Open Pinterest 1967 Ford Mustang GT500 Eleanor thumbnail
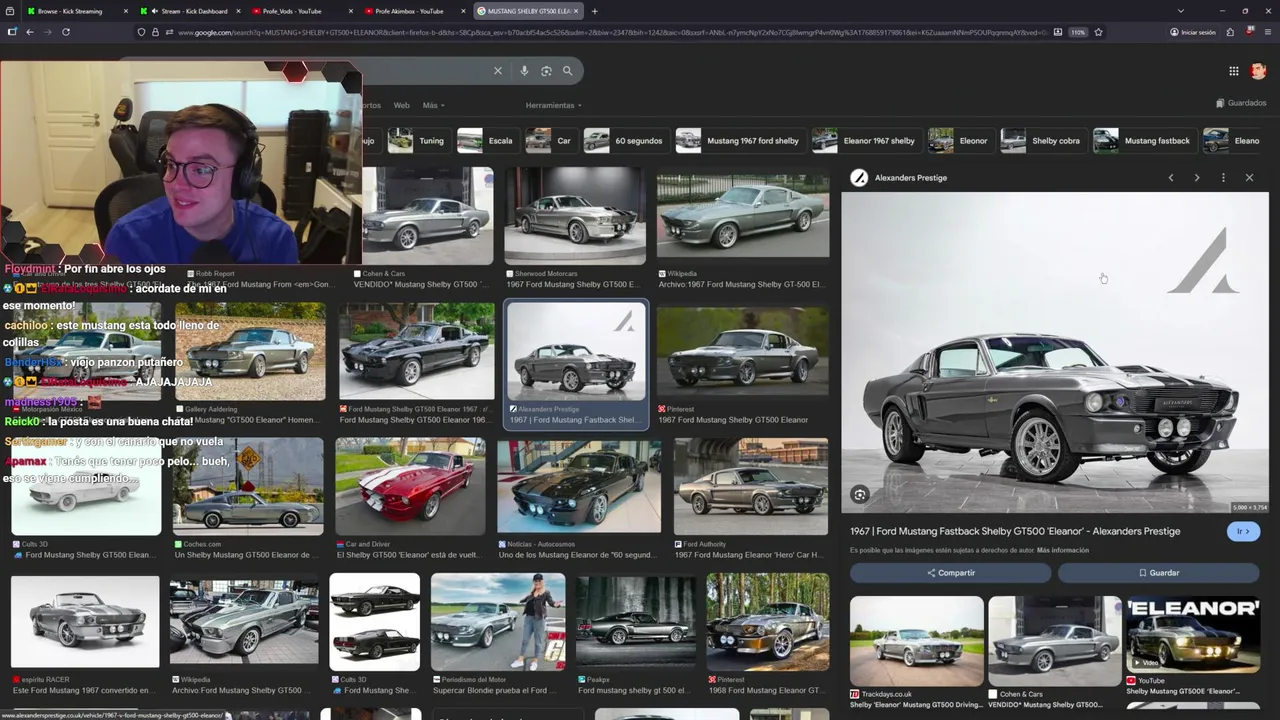The image size is (1280, 720). click(x=743, y=350)
